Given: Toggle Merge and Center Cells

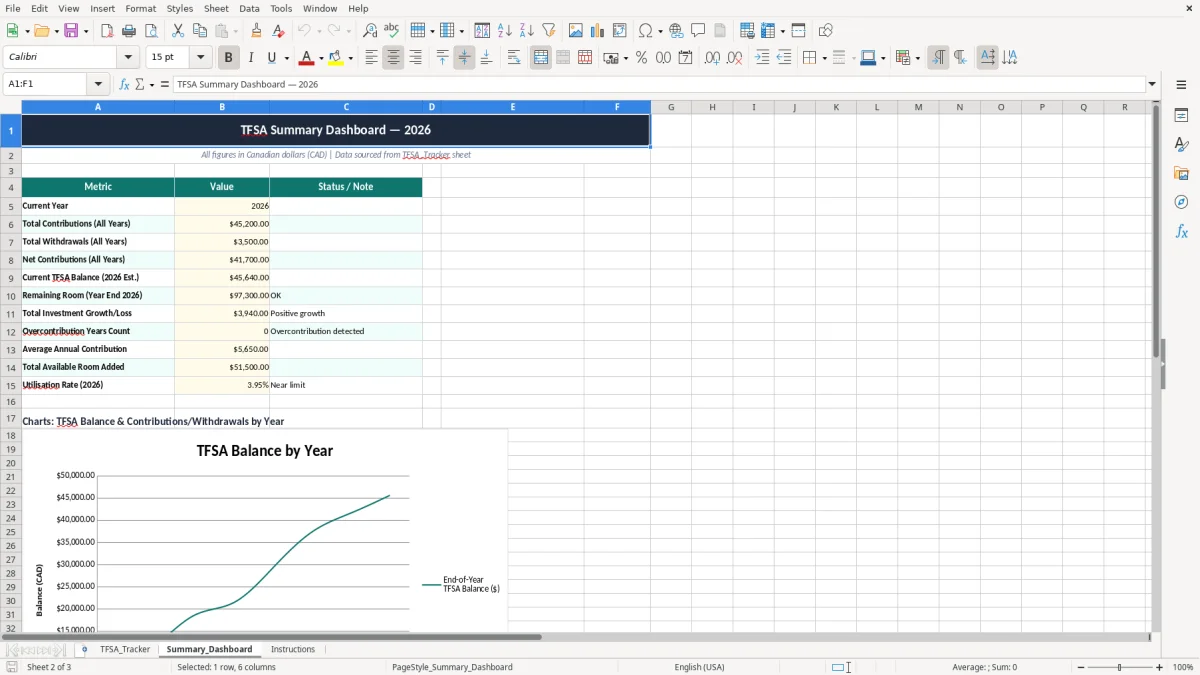Looking at the screenshot, I should 541,58.
